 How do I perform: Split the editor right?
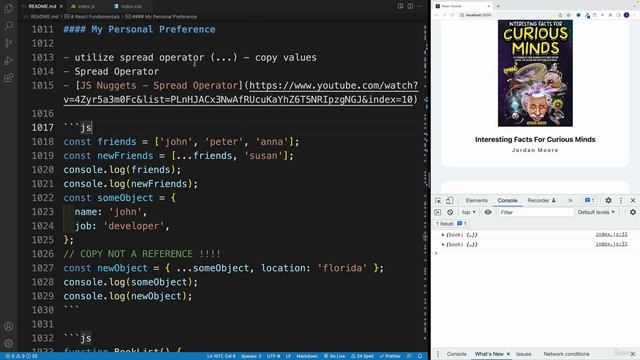point(410,6)
